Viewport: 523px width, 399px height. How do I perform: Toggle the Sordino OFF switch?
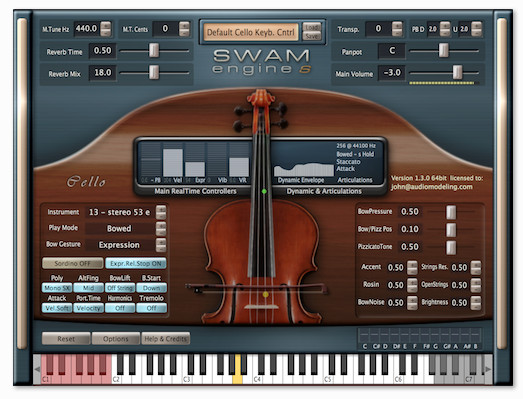click(x=72, y=263)
